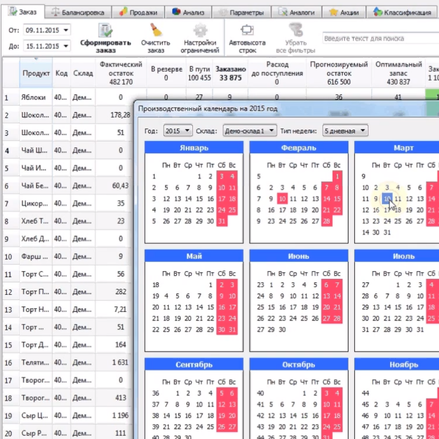Click the Расход до поступления header
This screenshot has width=439, height=439.
[x=277, y=73]
